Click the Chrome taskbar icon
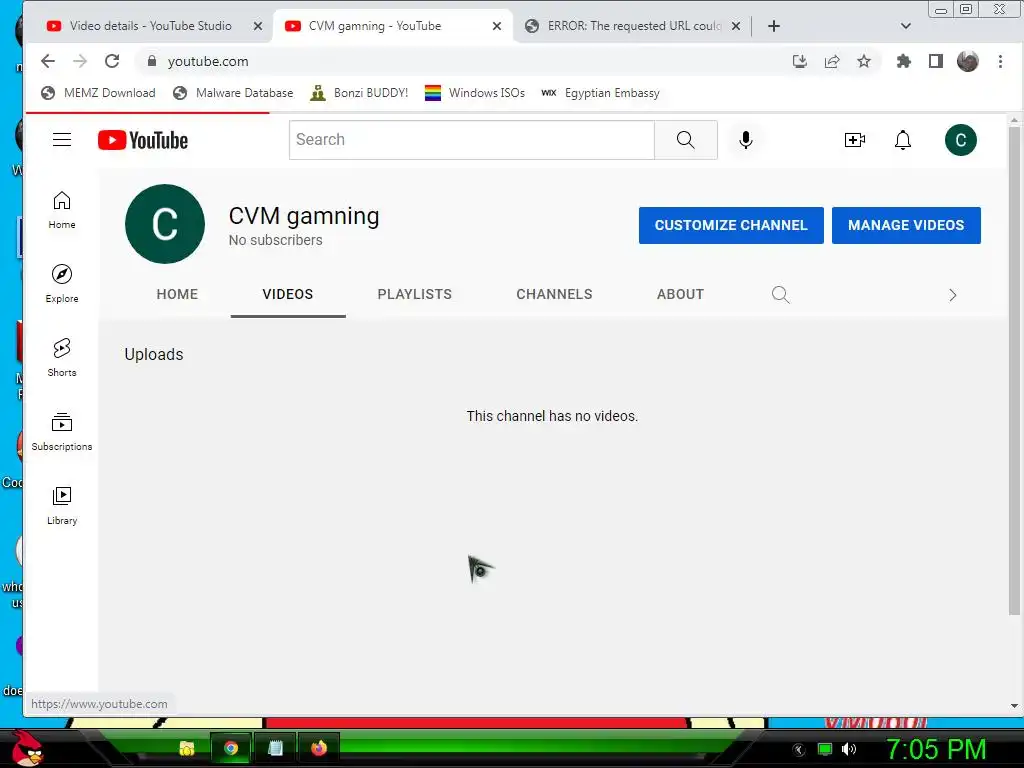 pyautogui.click(x=231, y=748)
